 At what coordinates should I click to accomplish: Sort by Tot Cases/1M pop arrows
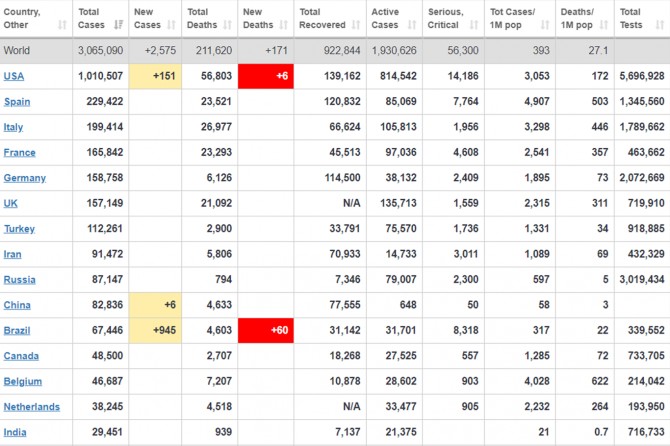pyautogui.click(x=546, y=24)
